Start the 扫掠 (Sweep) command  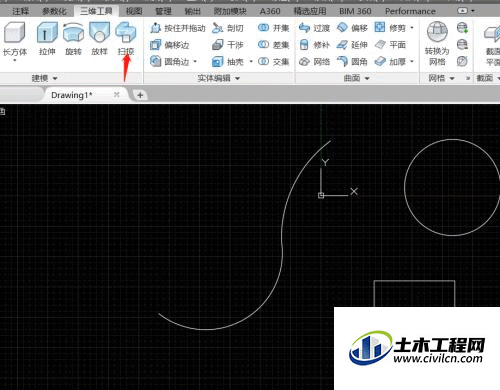[126, 38]
